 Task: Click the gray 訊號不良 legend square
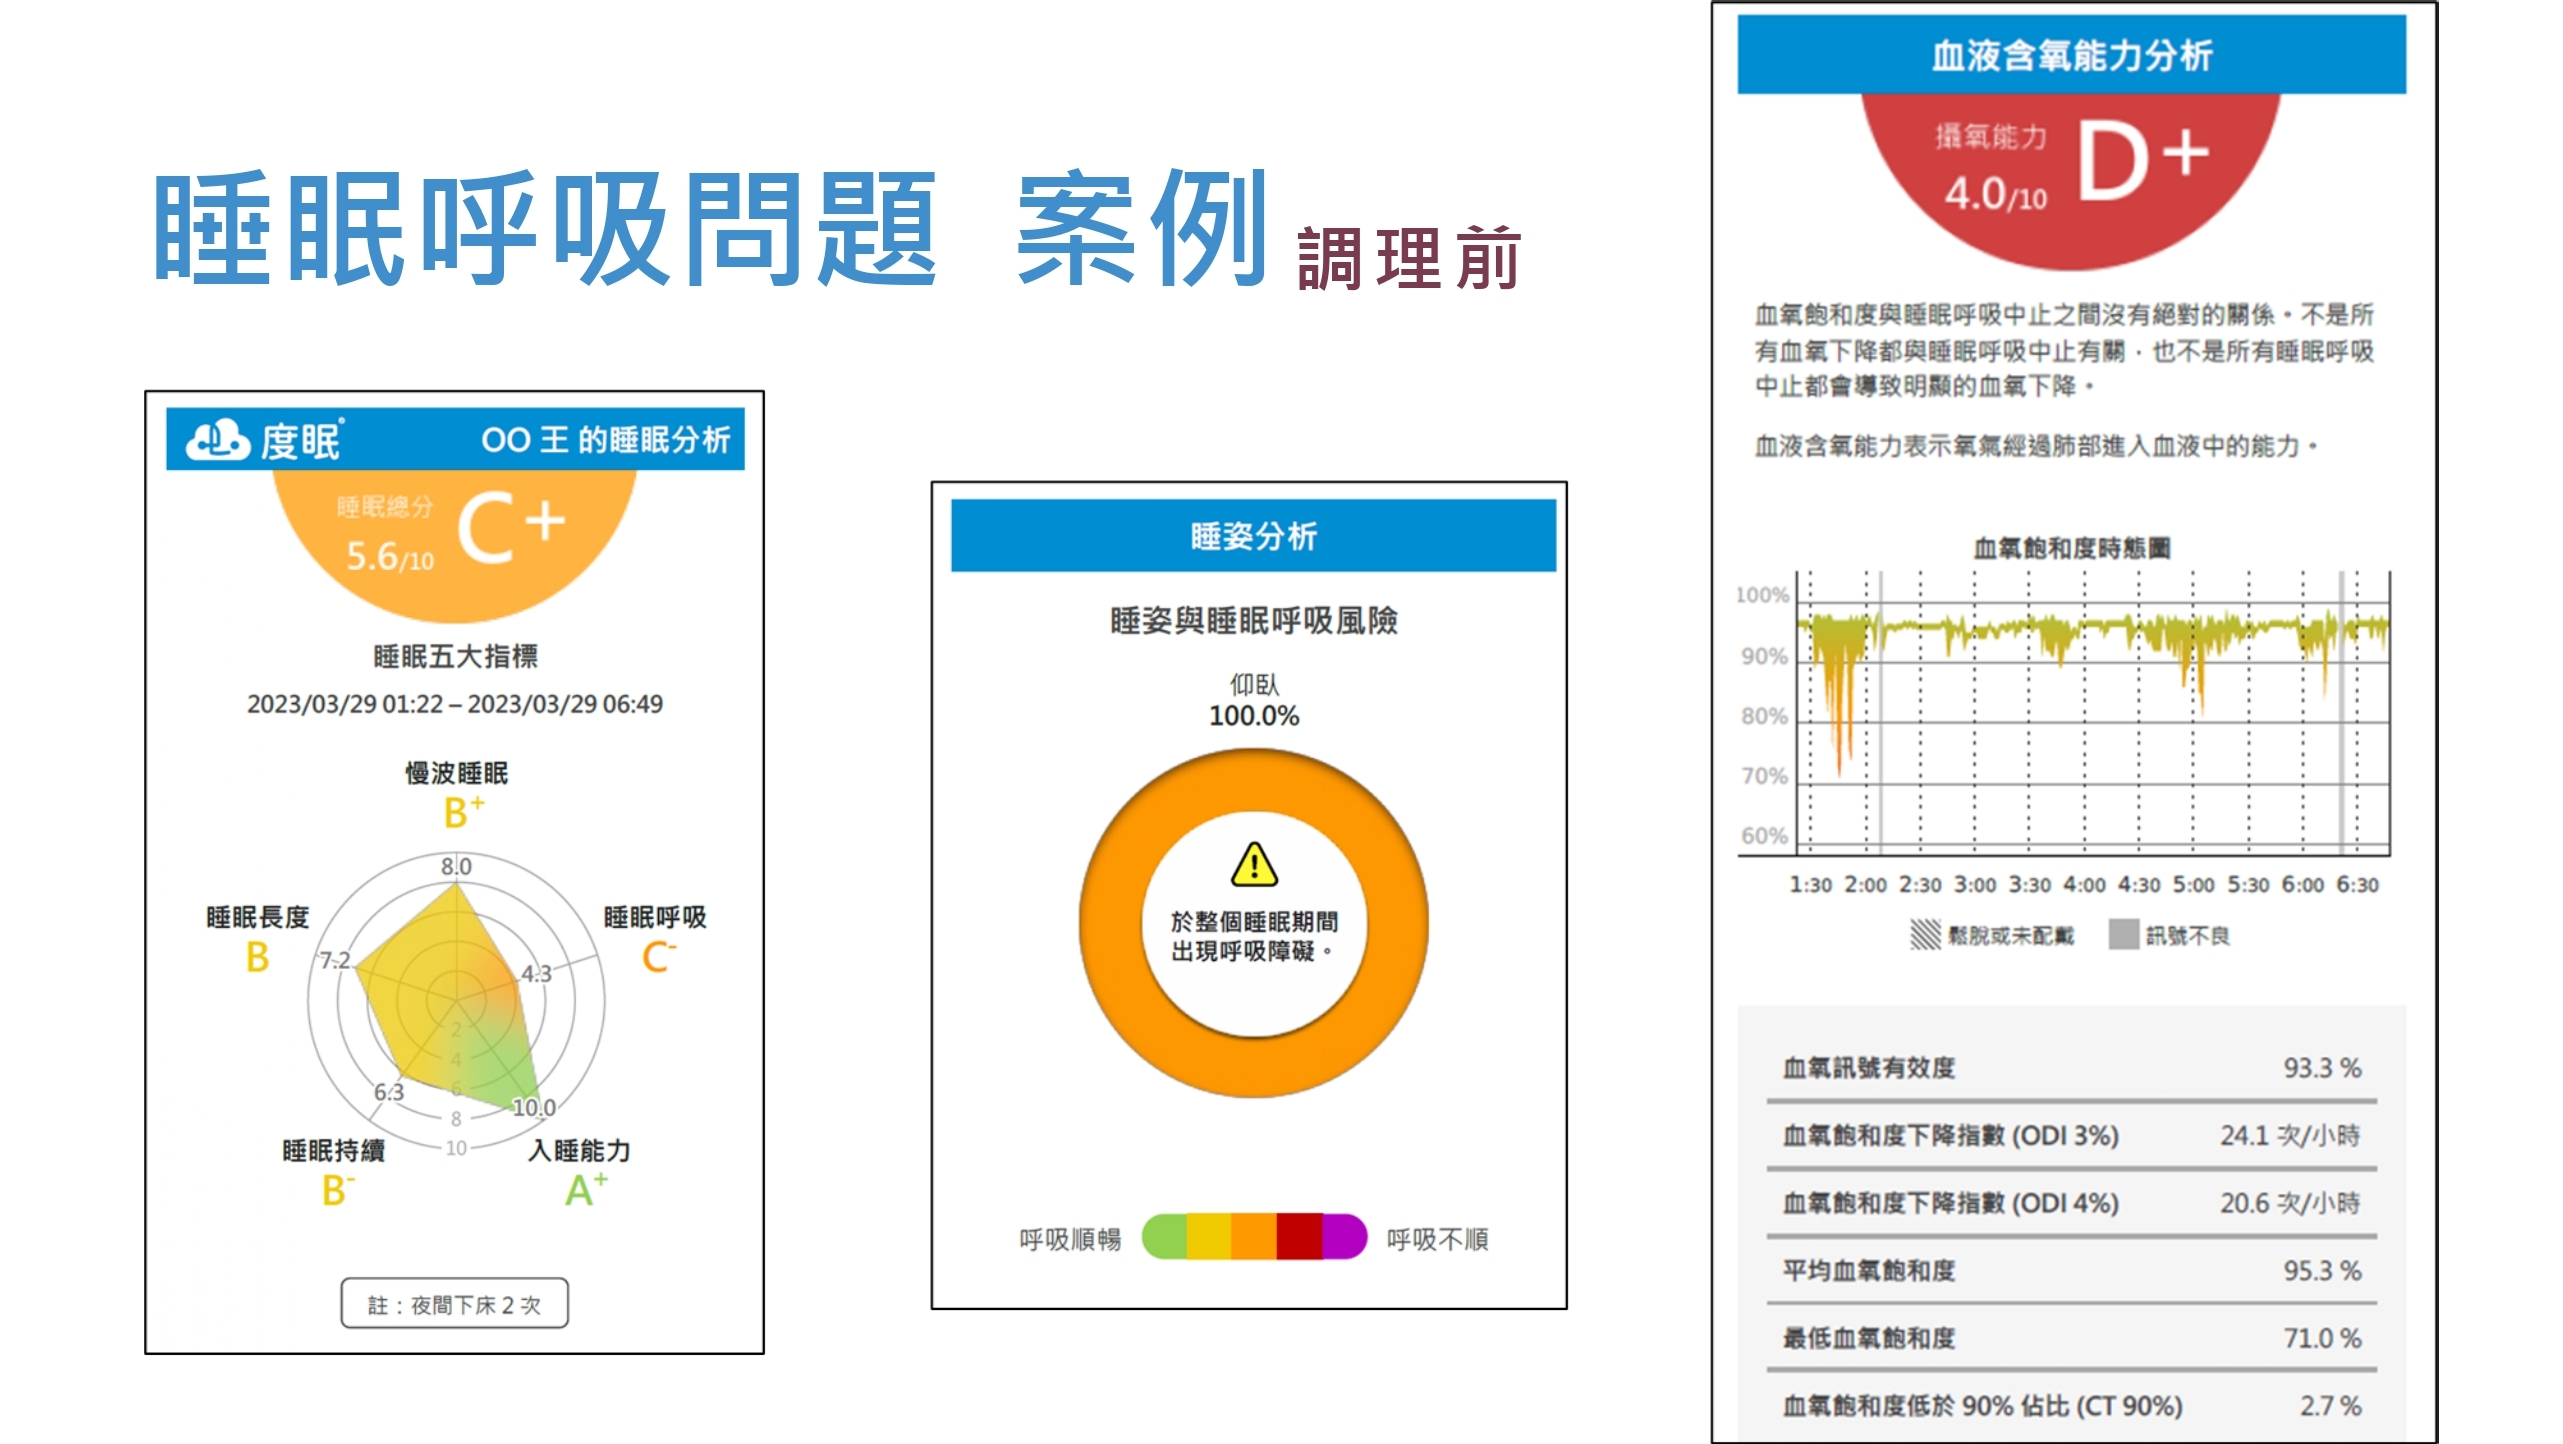(x=2123, y=935)
